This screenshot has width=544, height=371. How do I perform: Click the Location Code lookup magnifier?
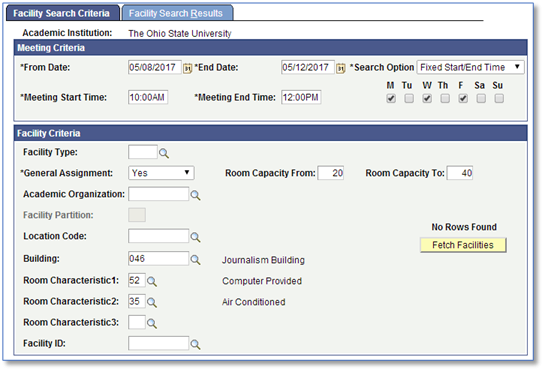point(195,237)
